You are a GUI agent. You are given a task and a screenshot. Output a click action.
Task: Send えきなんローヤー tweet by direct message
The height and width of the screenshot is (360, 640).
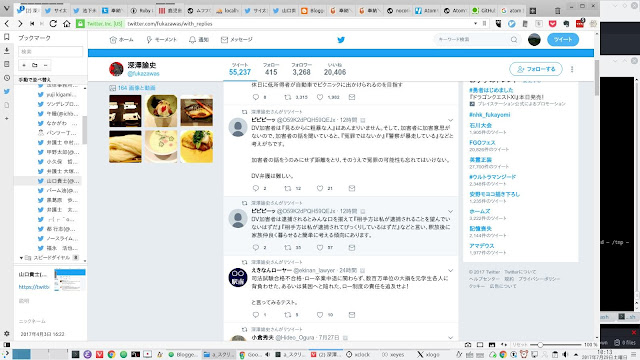click(x=352, y=315)
